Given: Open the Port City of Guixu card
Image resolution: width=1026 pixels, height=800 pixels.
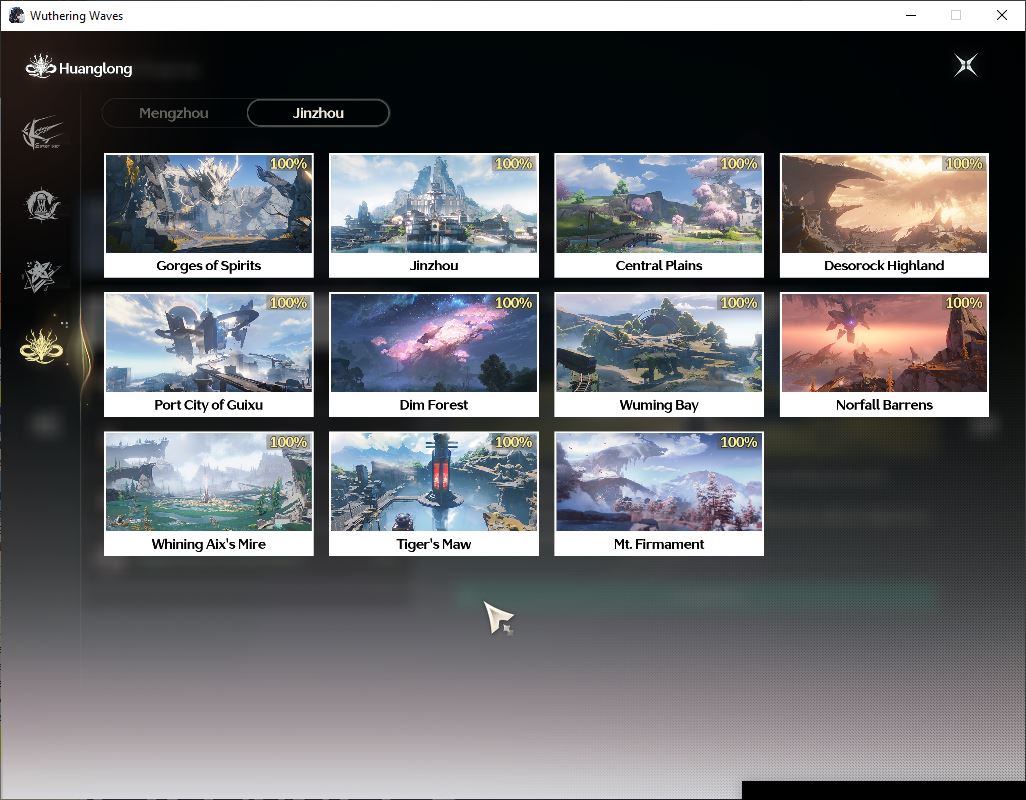Looking at the screenshot, I should click(x=209, y=355).
